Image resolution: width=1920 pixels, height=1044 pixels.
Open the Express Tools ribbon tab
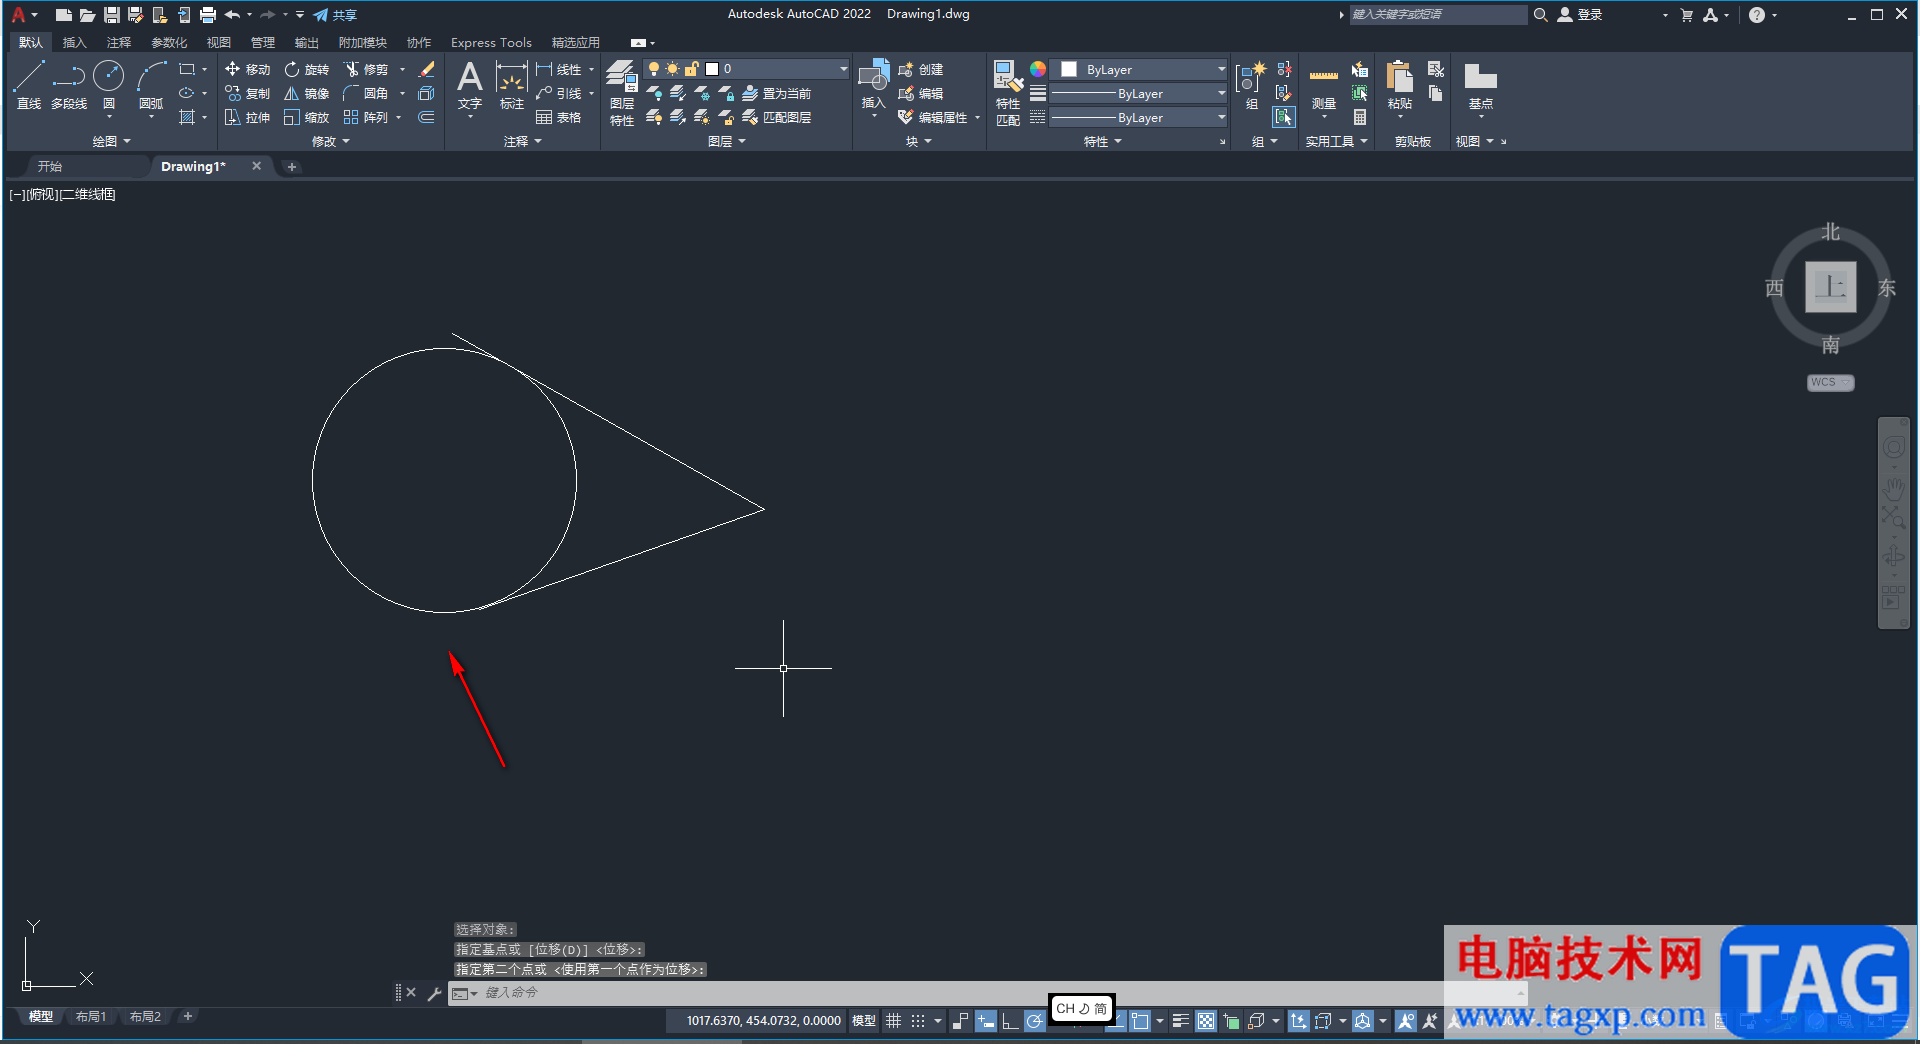pyautogui.click(x=491, y=42)
